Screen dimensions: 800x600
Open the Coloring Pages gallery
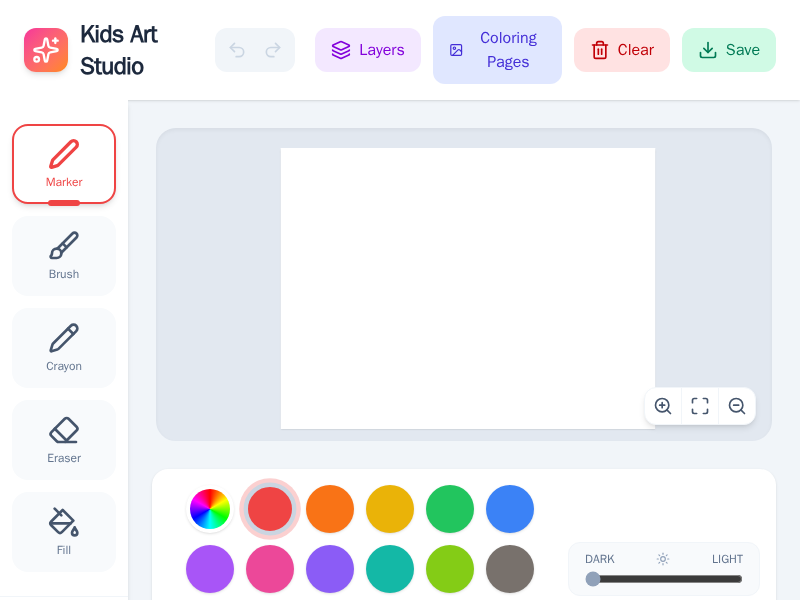point(497,49)
